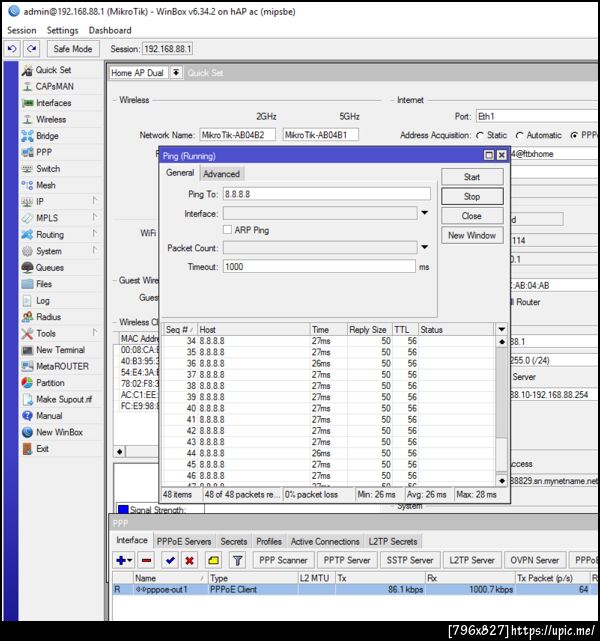The width and height of the screenshot is (600, 641).
Task: Toggle the ARP Ping checkbox
Action: click(228, 230)
